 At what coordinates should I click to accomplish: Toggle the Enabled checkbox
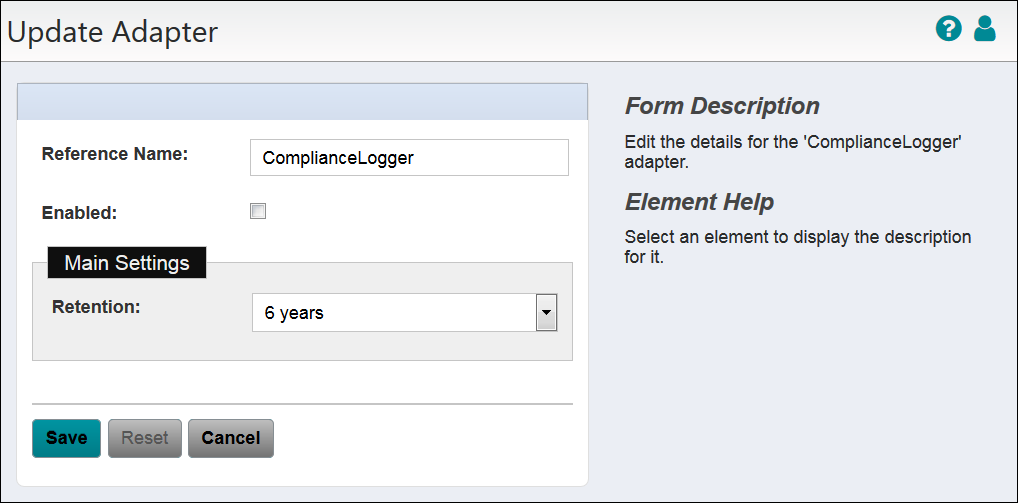tap(259, 211)
